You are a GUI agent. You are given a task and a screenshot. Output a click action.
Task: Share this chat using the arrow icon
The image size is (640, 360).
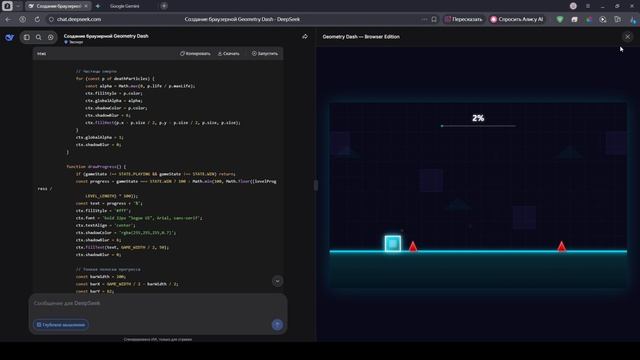305,37
